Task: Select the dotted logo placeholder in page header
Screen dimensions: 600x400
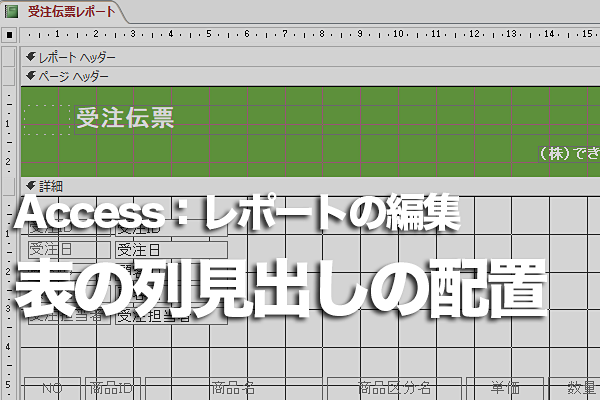Action: (x=47, y=120)
